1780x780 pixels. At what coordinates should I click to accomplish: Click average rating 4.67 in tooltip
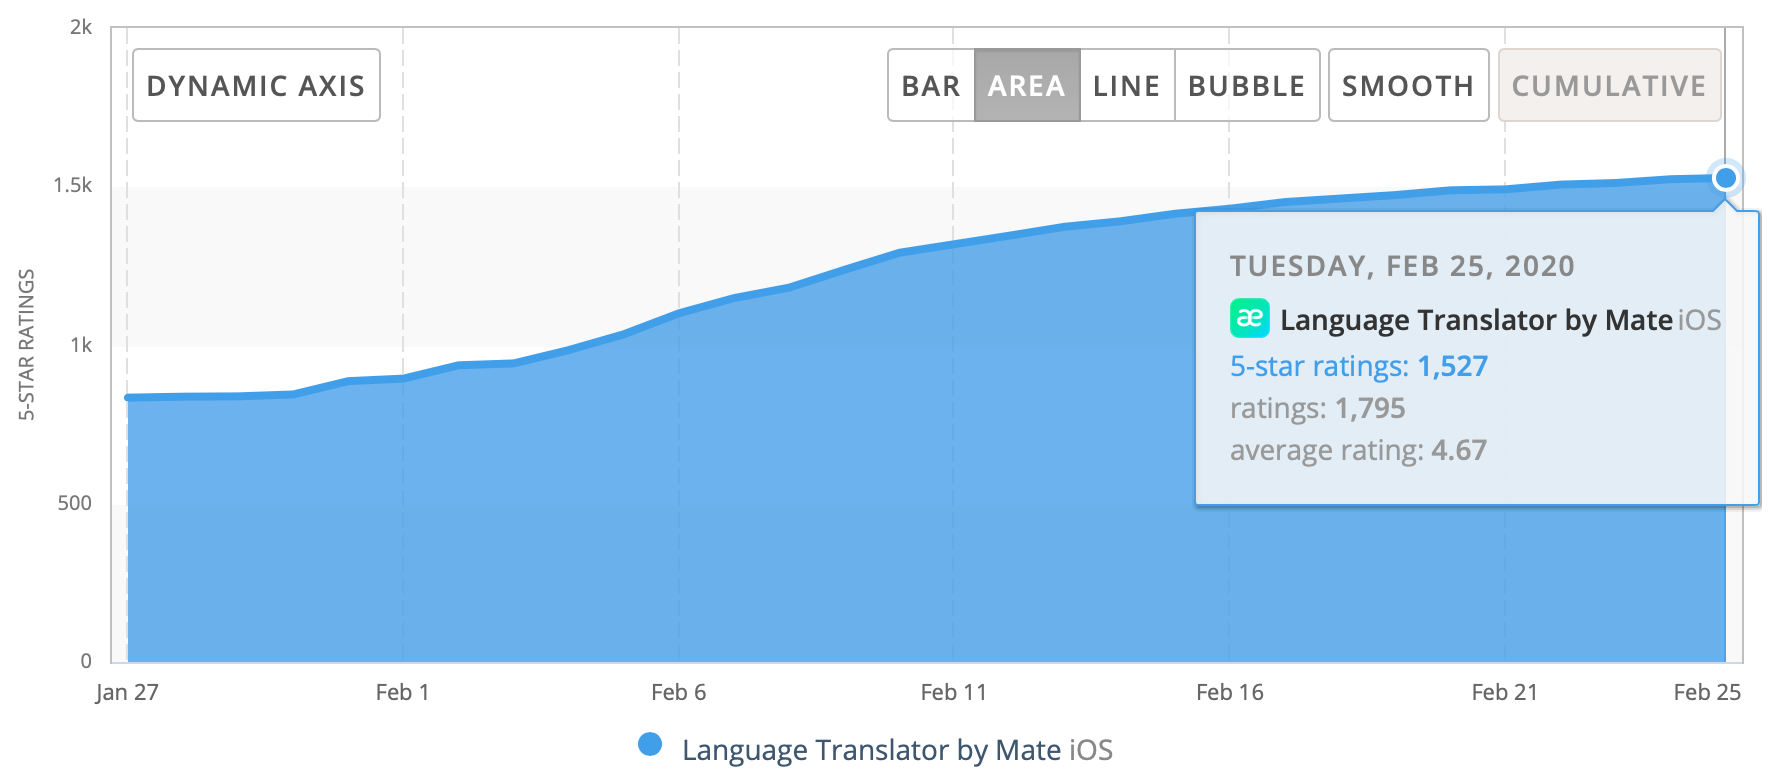[1459, 450]
